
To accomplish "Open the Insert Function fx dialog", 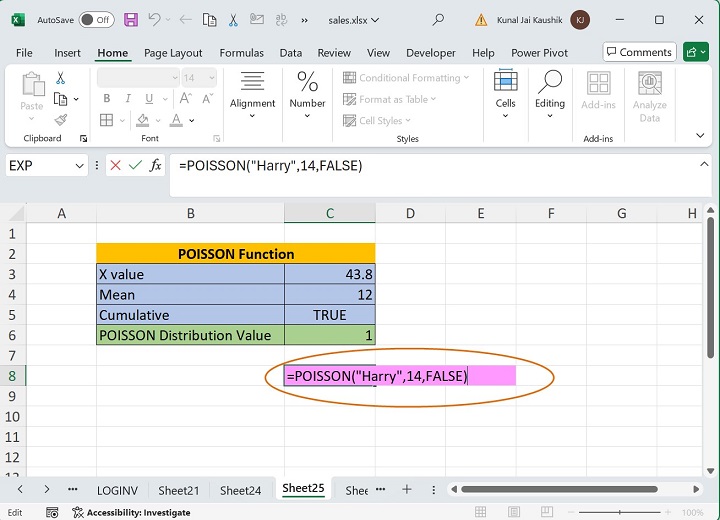I will pyautogui.click(x=156, y=166).
